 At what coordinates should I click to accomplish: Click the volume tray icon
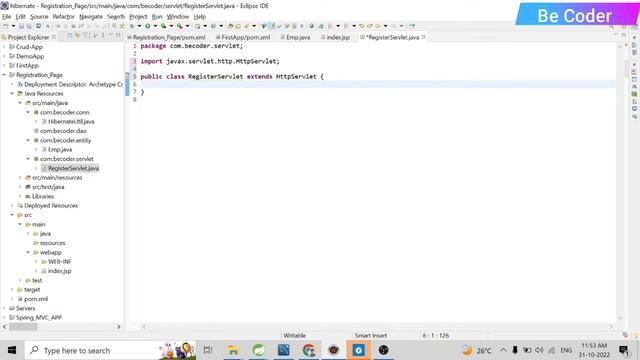tap(539, 350)
